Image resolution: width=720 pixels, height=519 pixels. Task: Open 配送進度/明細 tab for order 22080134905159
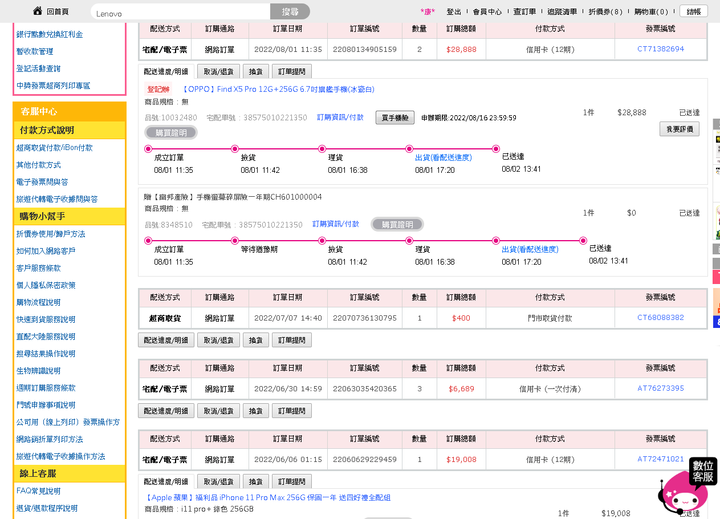[166, 71]
